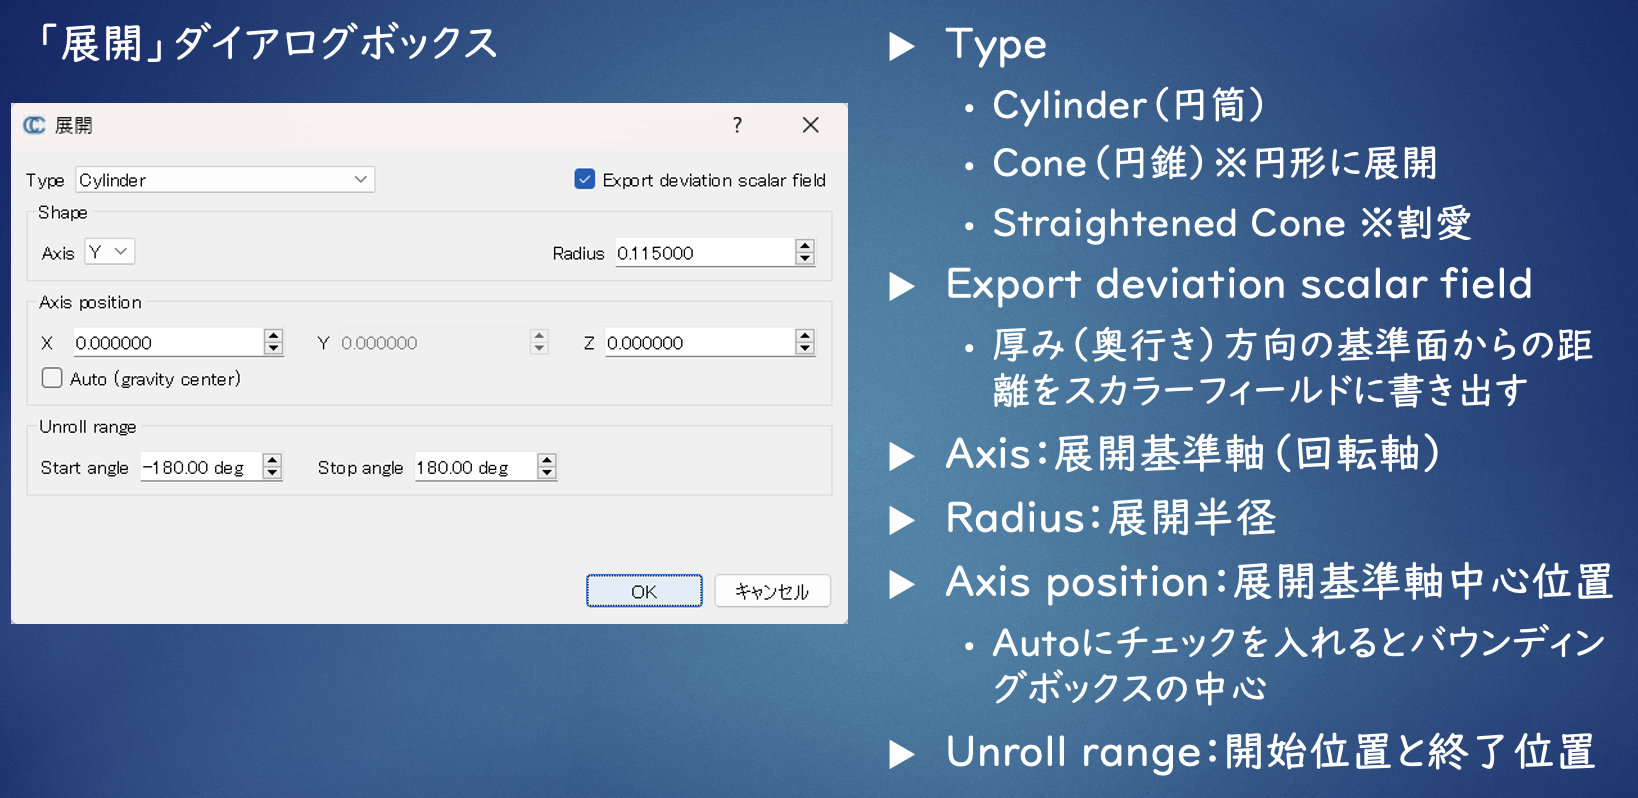Click the CloudCompare icon in dialog title bar

coord(34,125)
